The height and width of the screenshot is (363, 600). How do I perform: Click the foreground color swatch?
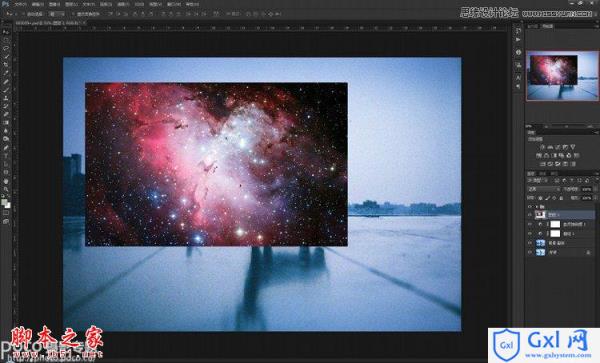tap(4, 202)
